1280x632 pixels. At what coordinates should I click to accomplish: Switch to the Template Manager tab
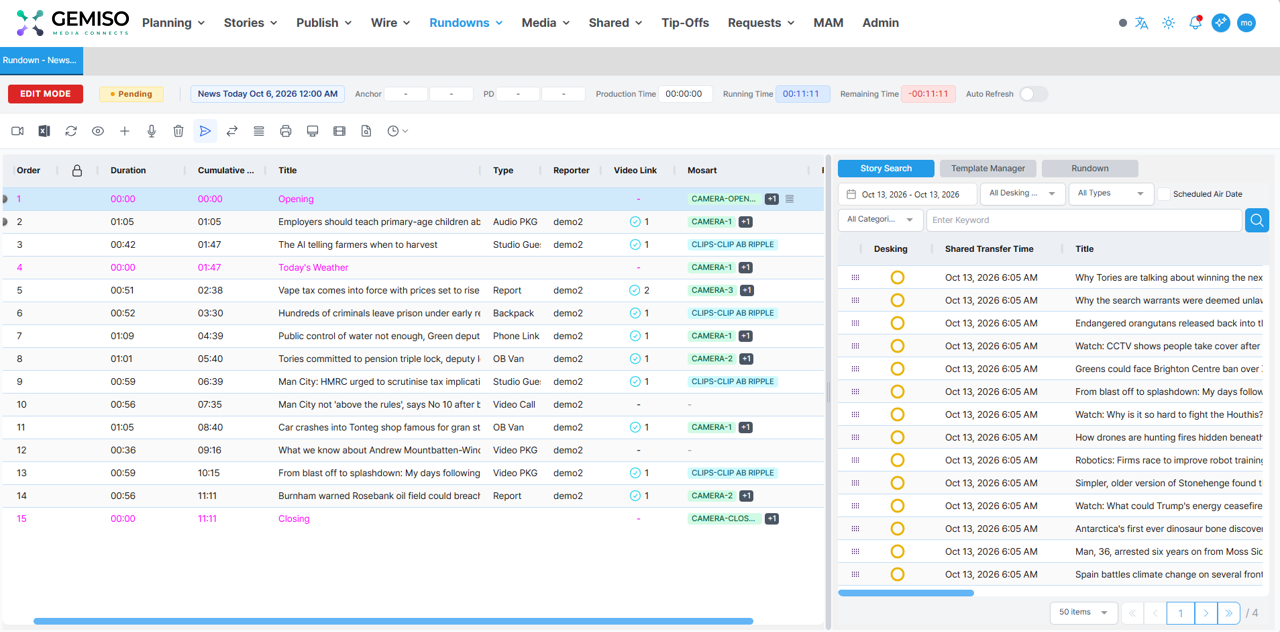click(x=988, y=169)
